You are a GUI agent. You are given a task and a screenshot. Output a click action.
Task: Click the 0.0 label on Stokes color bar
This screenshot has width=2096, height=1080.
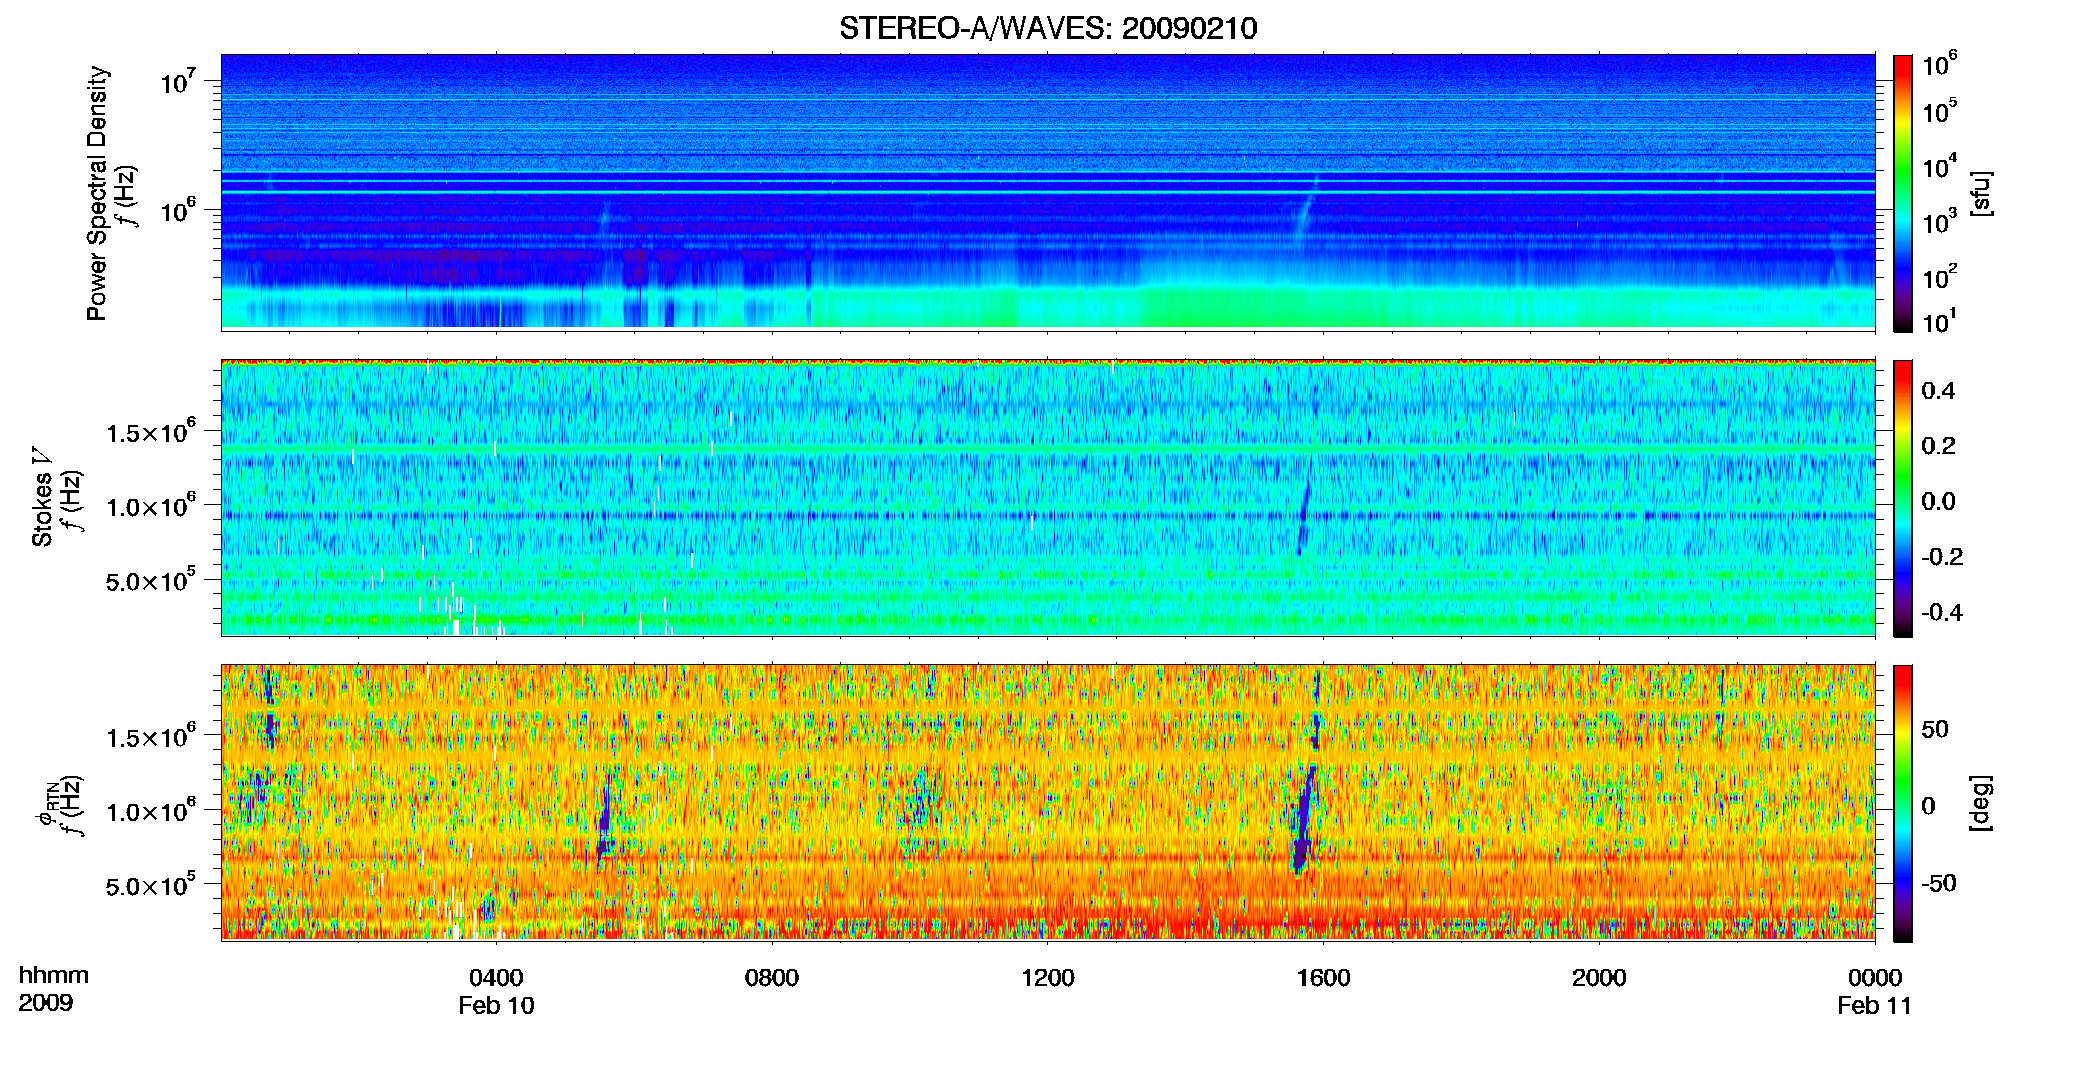(x=1938, y=501)
